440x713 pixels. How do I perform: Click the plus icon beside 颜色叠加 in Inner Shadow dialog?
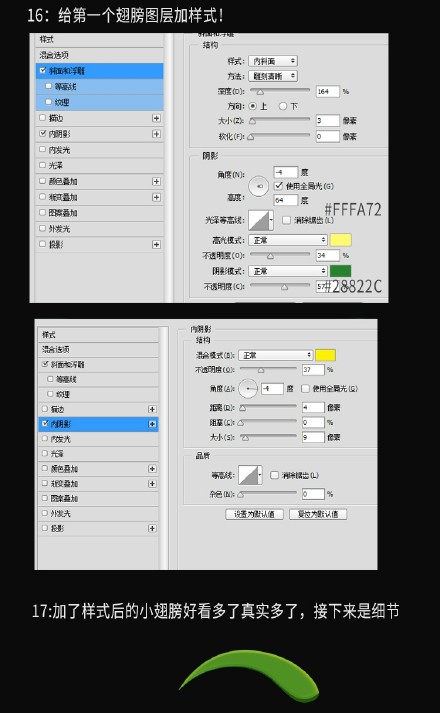point(152,469)
